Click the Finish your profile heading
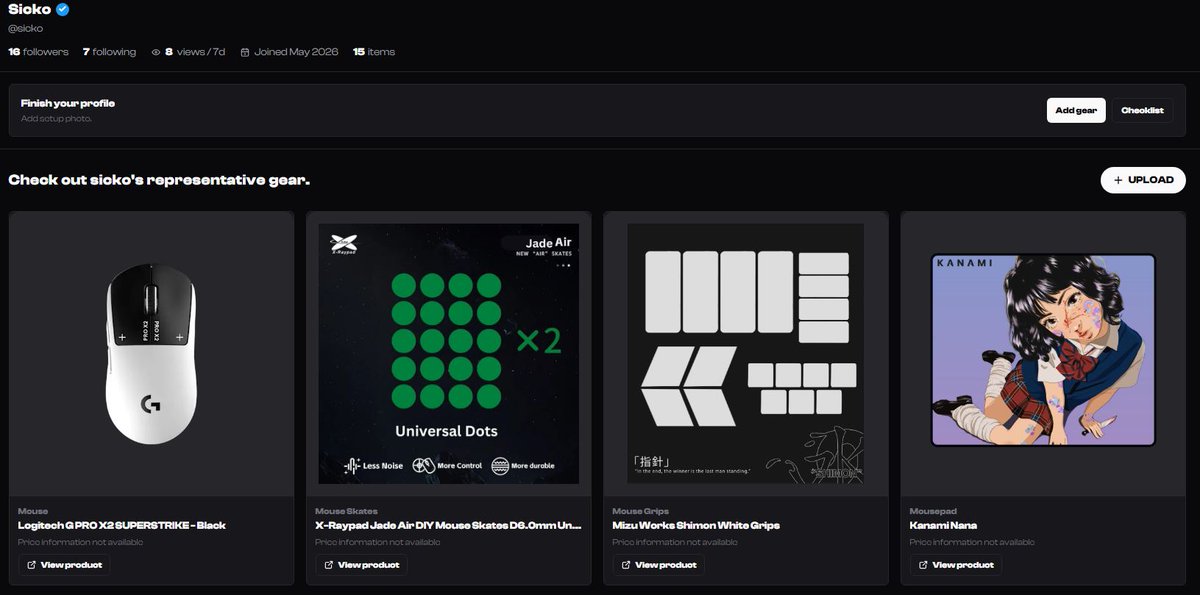The height and width of the screenshot is (595, 1200). coord(68,103)
